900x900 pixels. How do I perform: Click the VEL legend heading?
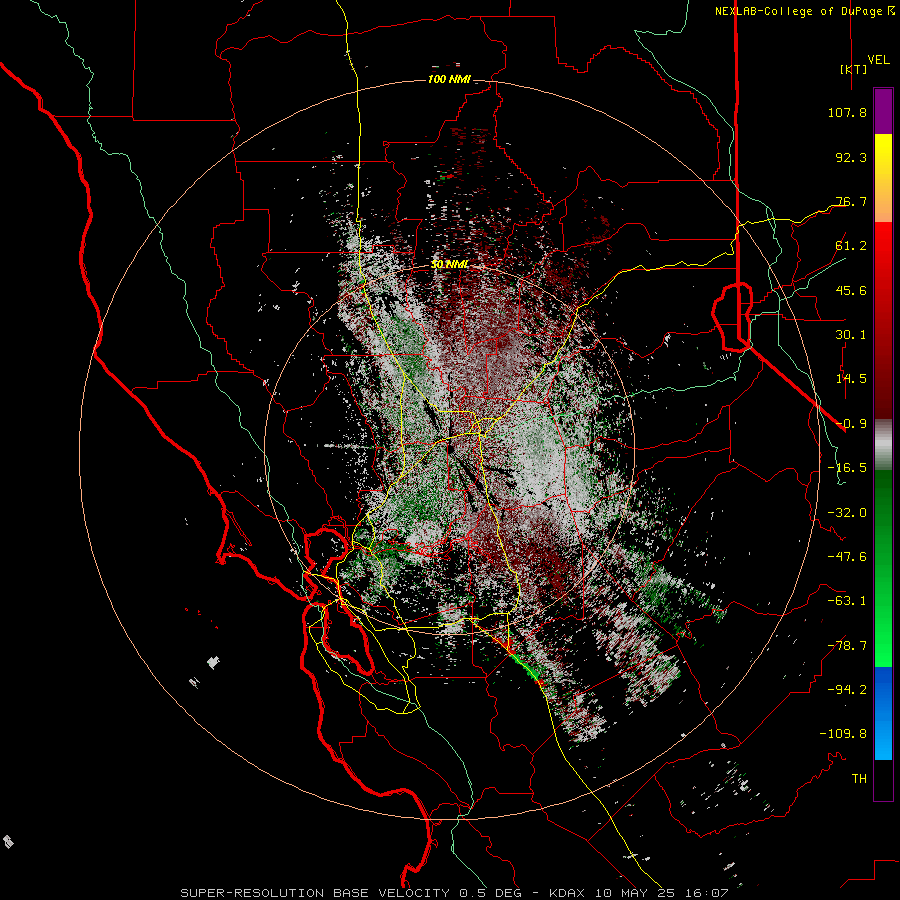click(x=878, y=60)
